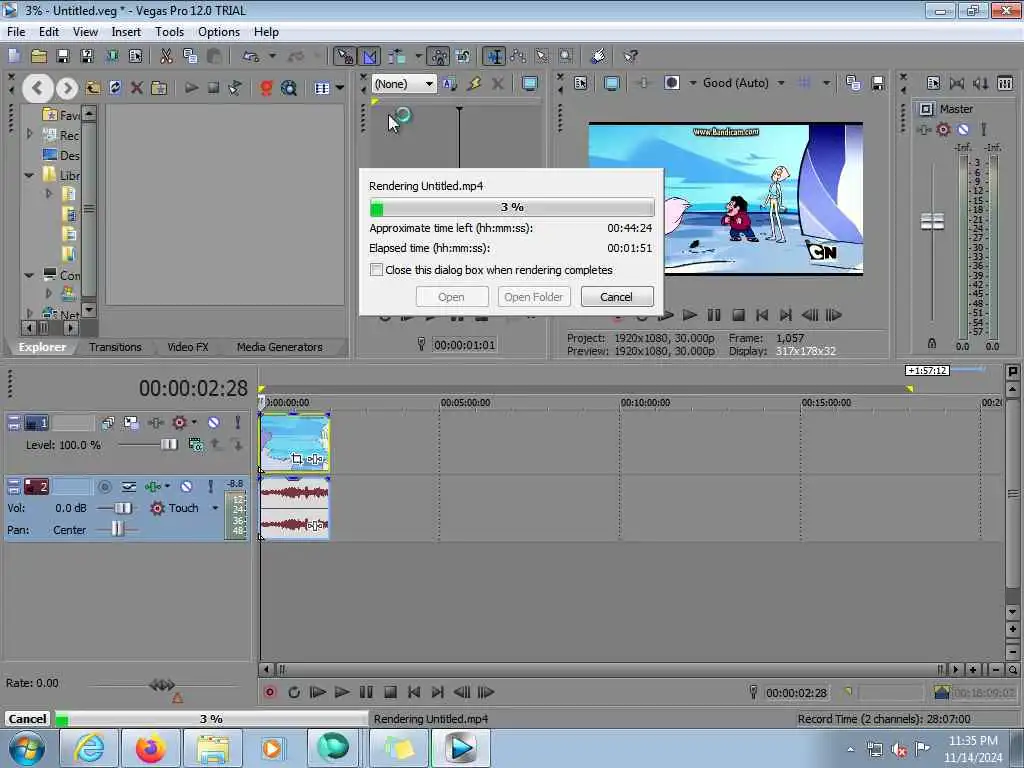The width and height of the screenshot is (1024, 768).
Task: Solo audio track 2 exclamation icon
Action: pyautogui.click(x=210, y=487)
